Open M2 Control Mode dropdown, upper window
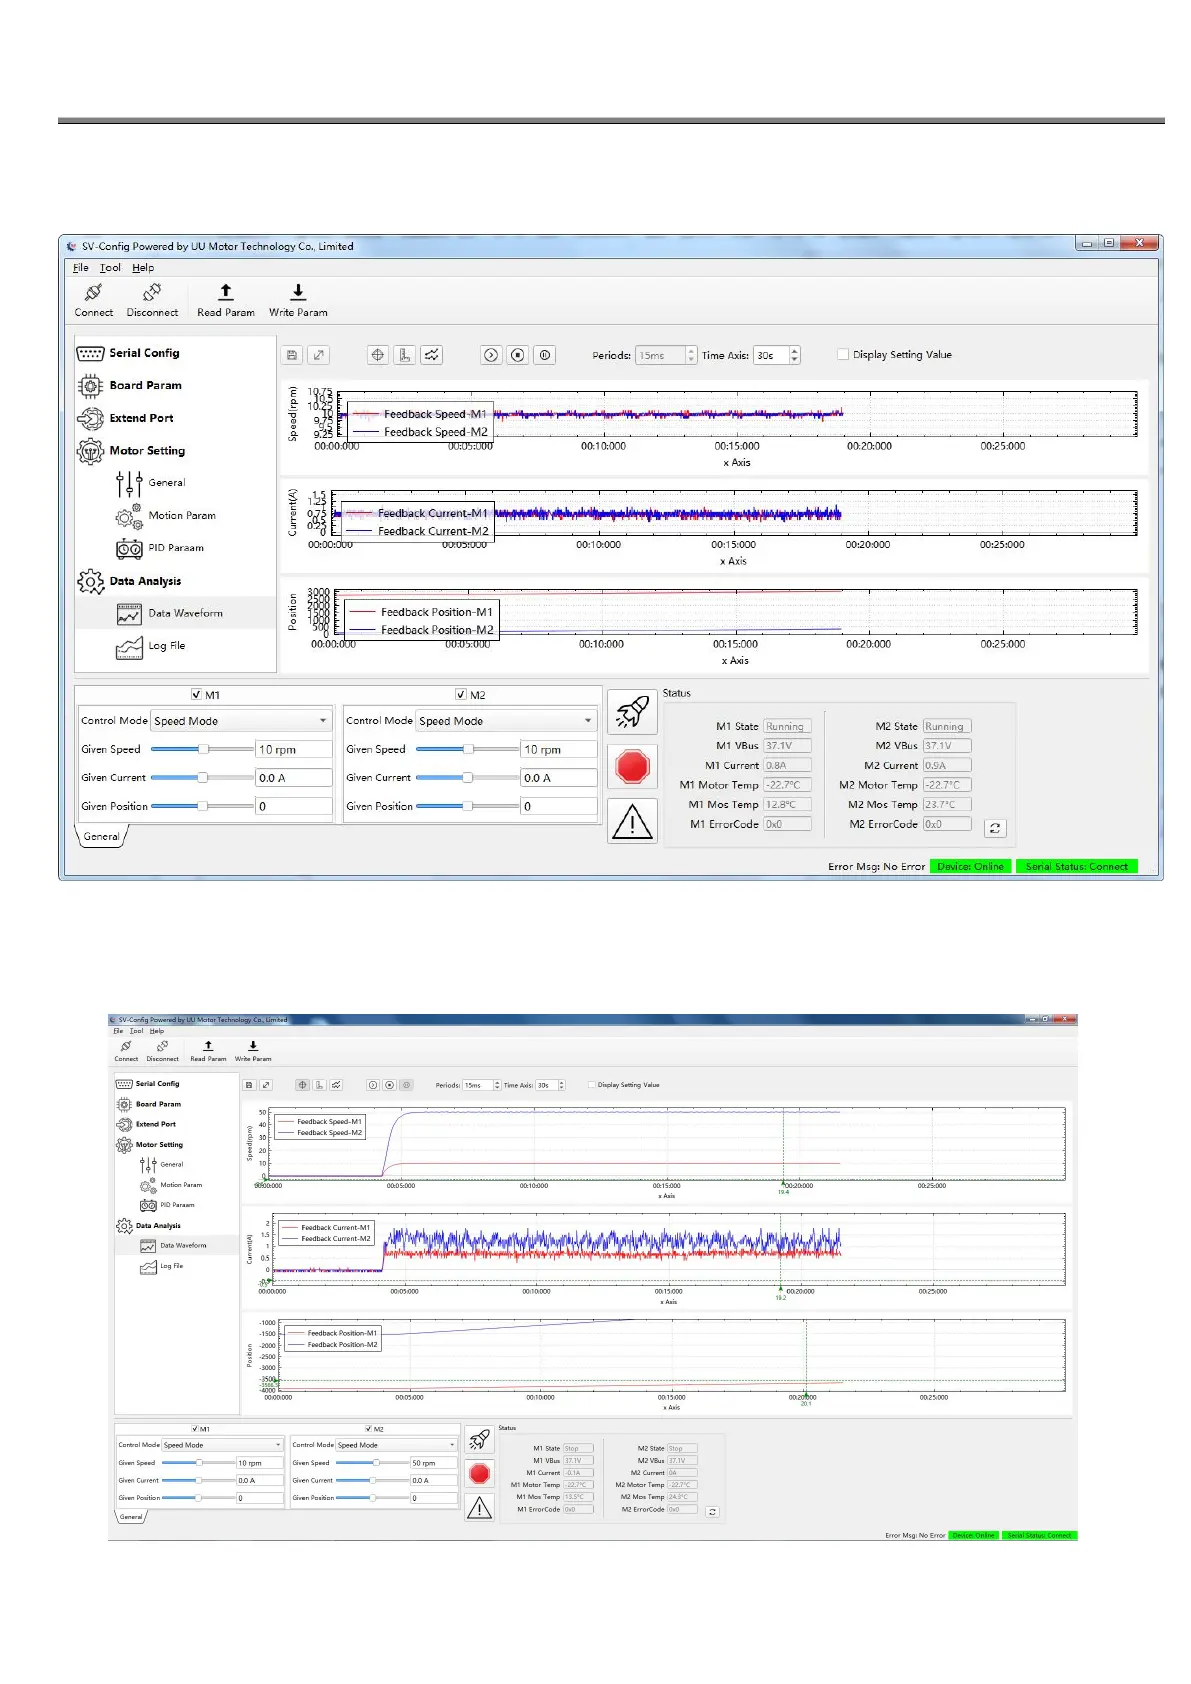This screenshot has height=1684, width=1191. [506, 720]
